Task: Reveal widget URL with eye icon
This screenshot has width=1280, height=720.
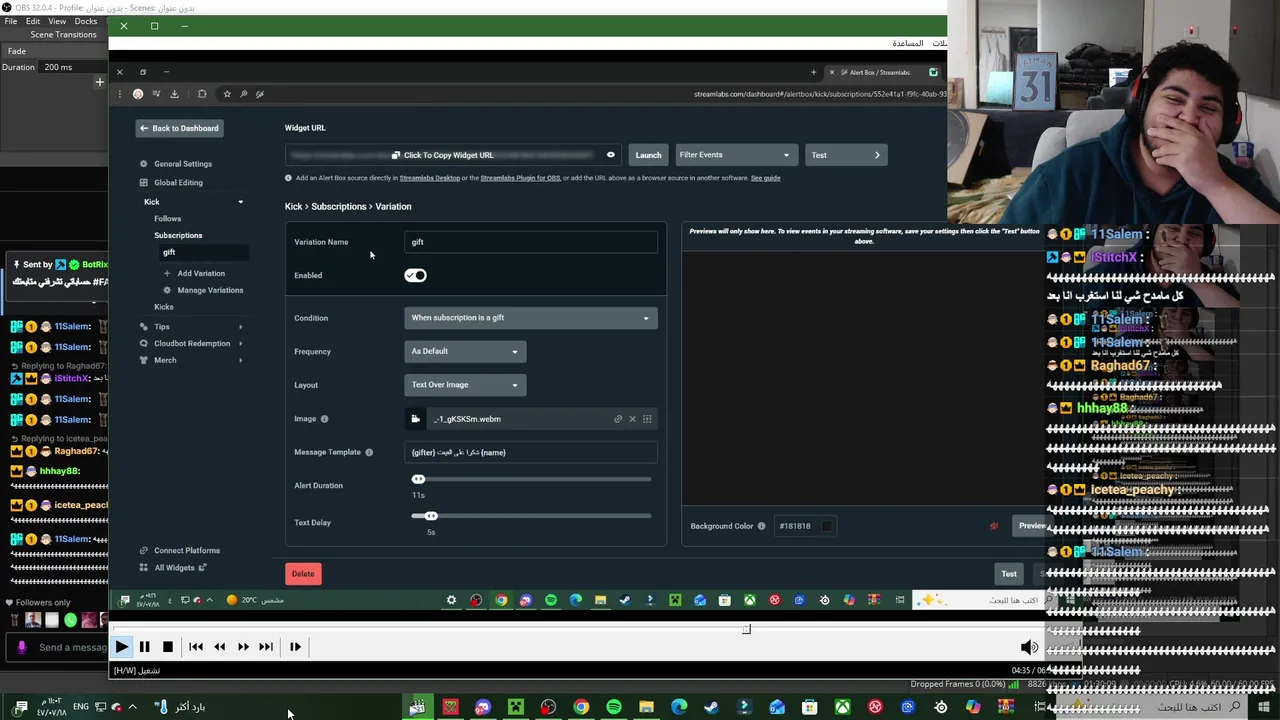Action: point(611,155)
